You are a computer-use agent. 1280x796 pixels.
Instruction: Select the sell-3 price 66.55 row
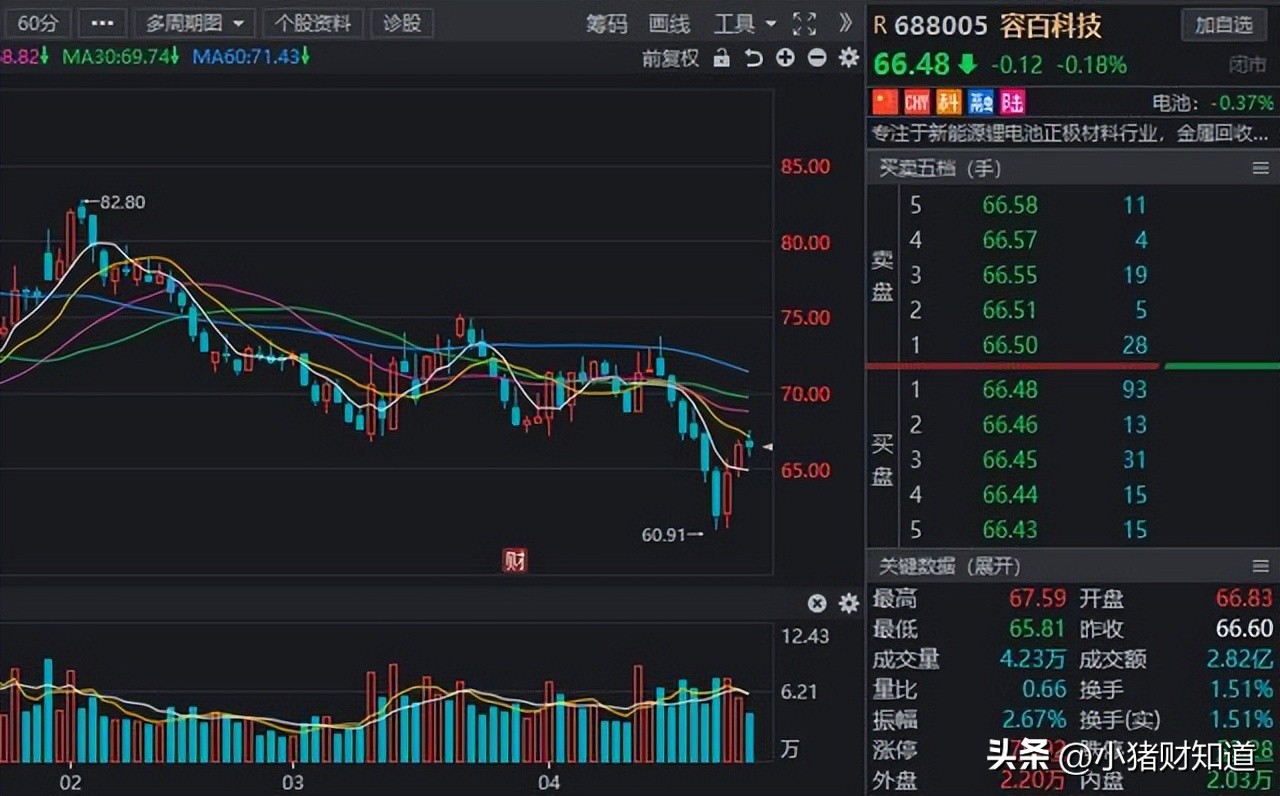pyautogui.click(x=1010, y=275)
